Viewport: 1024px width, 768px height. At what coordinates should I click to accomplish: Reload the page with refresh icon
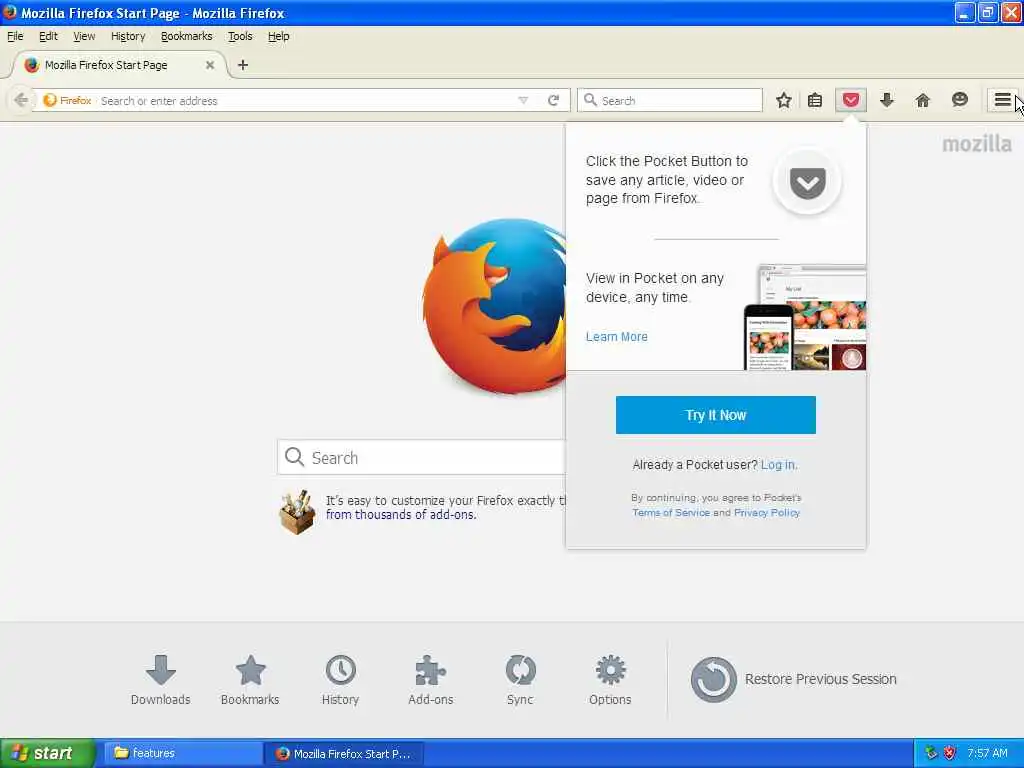click(x=554, y=100)
